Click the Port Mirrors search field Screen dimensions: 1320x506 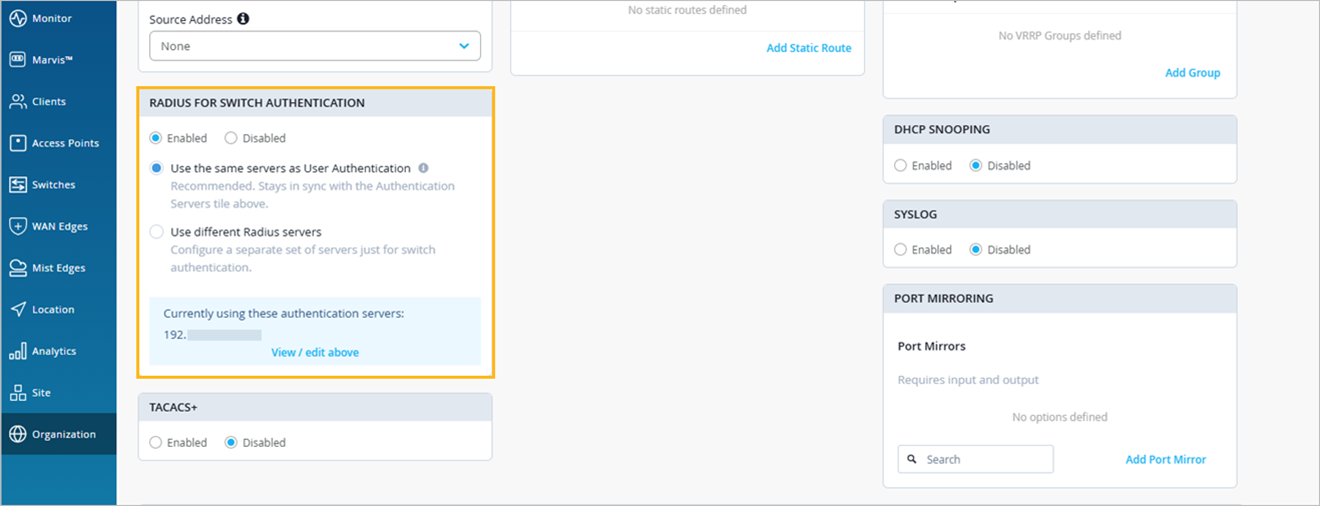(x=975, y=459)
